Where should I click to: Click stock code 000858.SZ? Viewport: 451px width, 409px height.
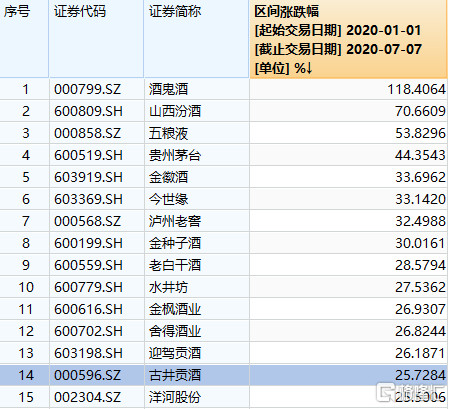point(88,133)
